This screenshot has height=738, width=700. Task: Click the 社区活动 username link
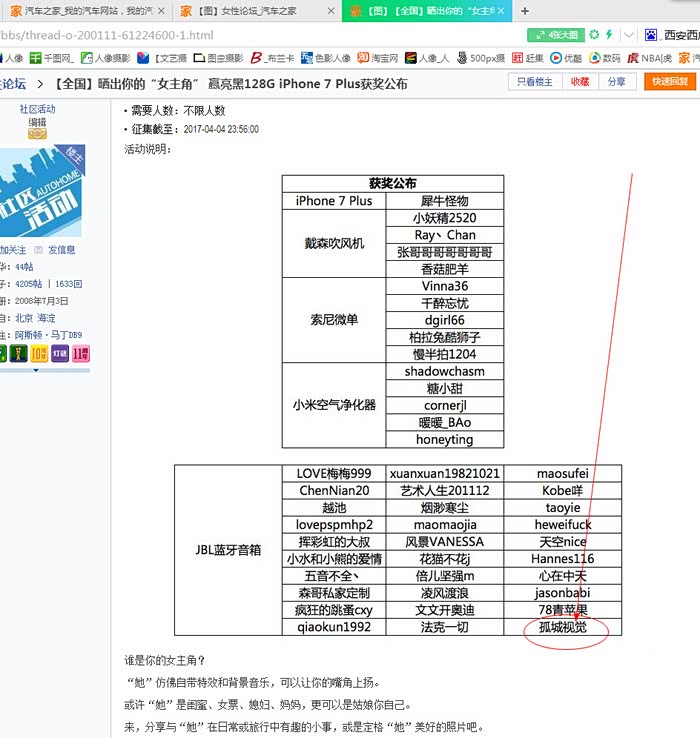point(37,109)
